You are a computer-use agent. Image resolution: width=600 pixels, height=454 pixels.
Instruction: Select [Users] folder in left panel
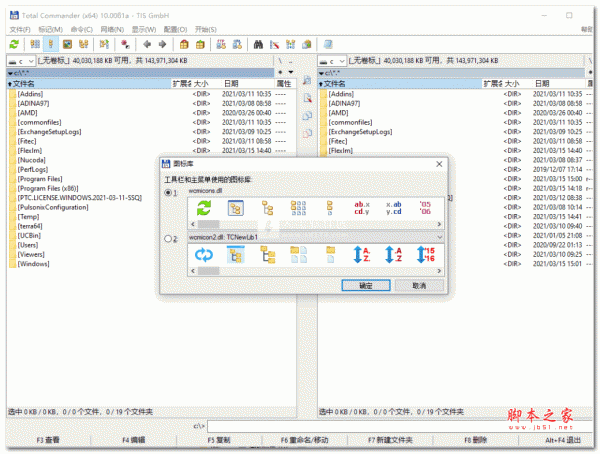tap(28, 245)
